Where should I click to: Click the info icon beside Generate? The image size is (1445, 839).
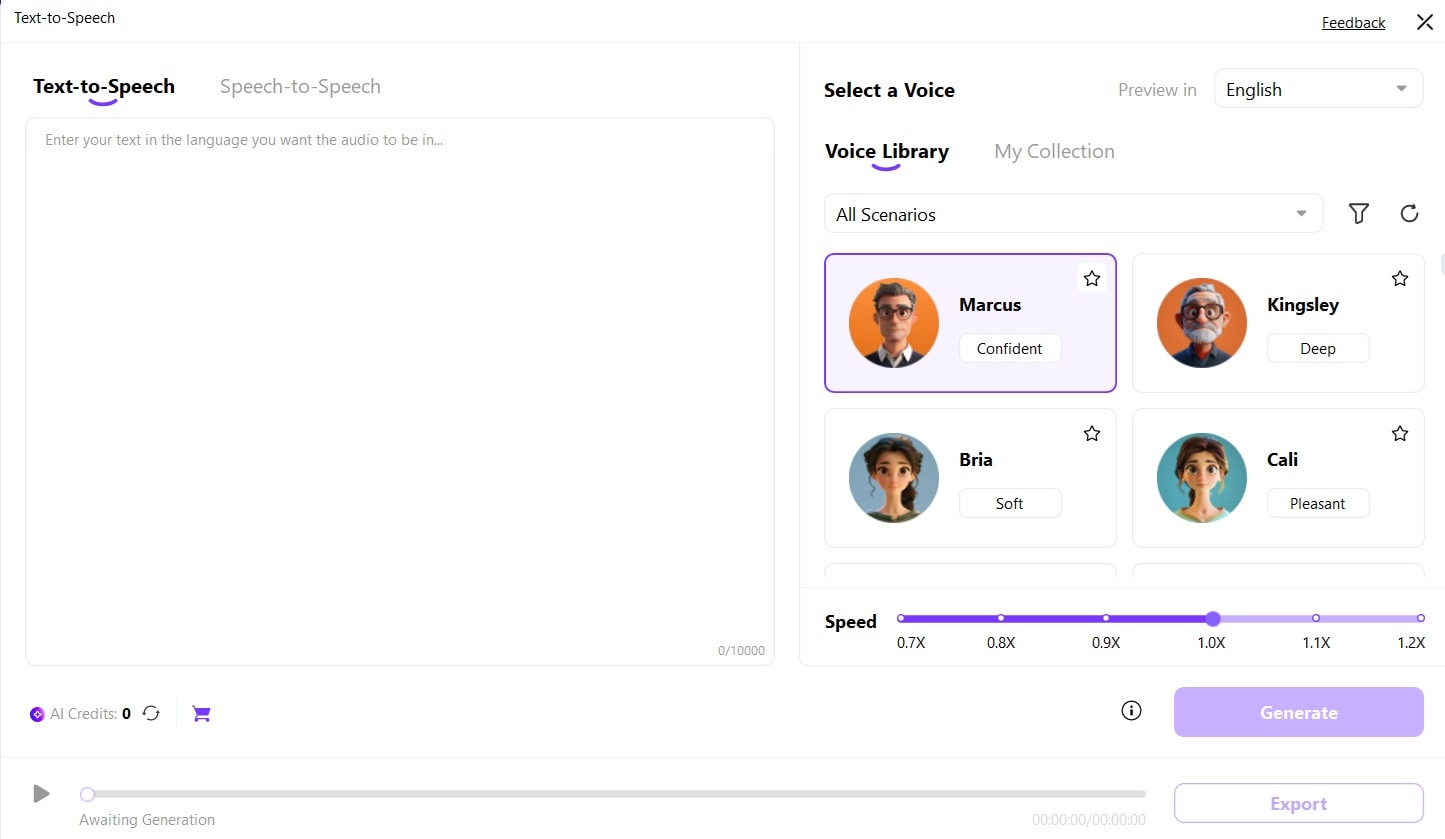[1131, 711]
